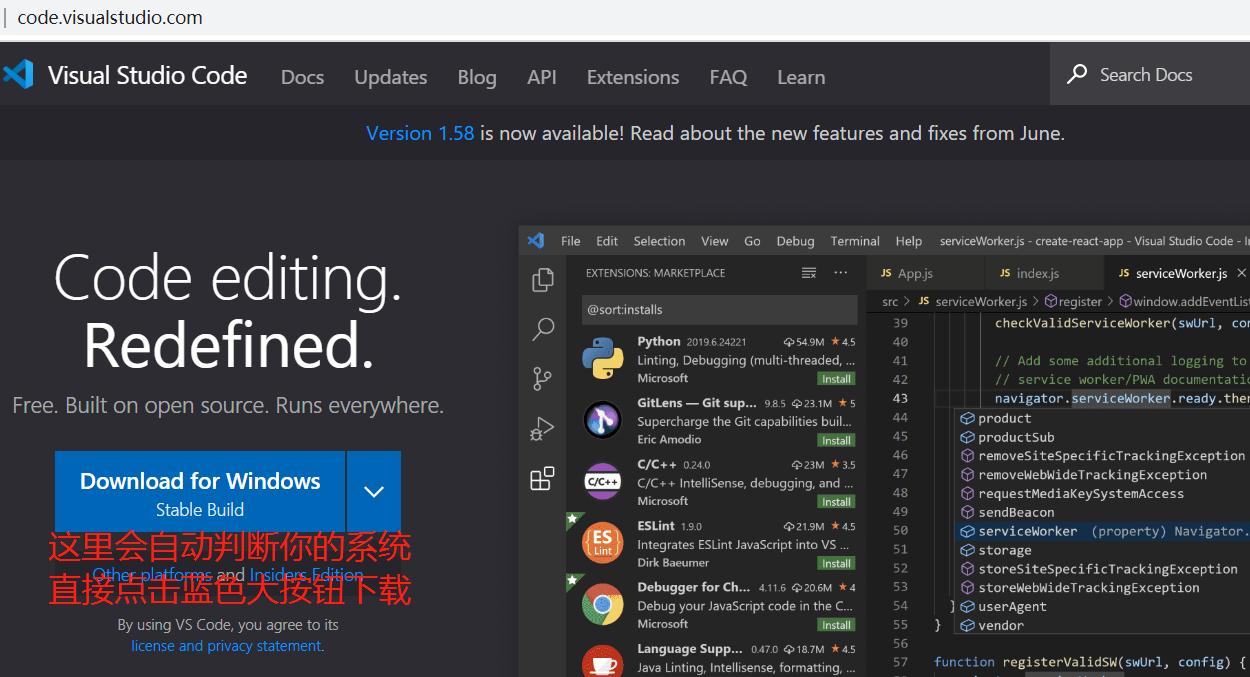Open the FAQ navigation link
Screen dimensions: 1250x677
tap(728, 77)
